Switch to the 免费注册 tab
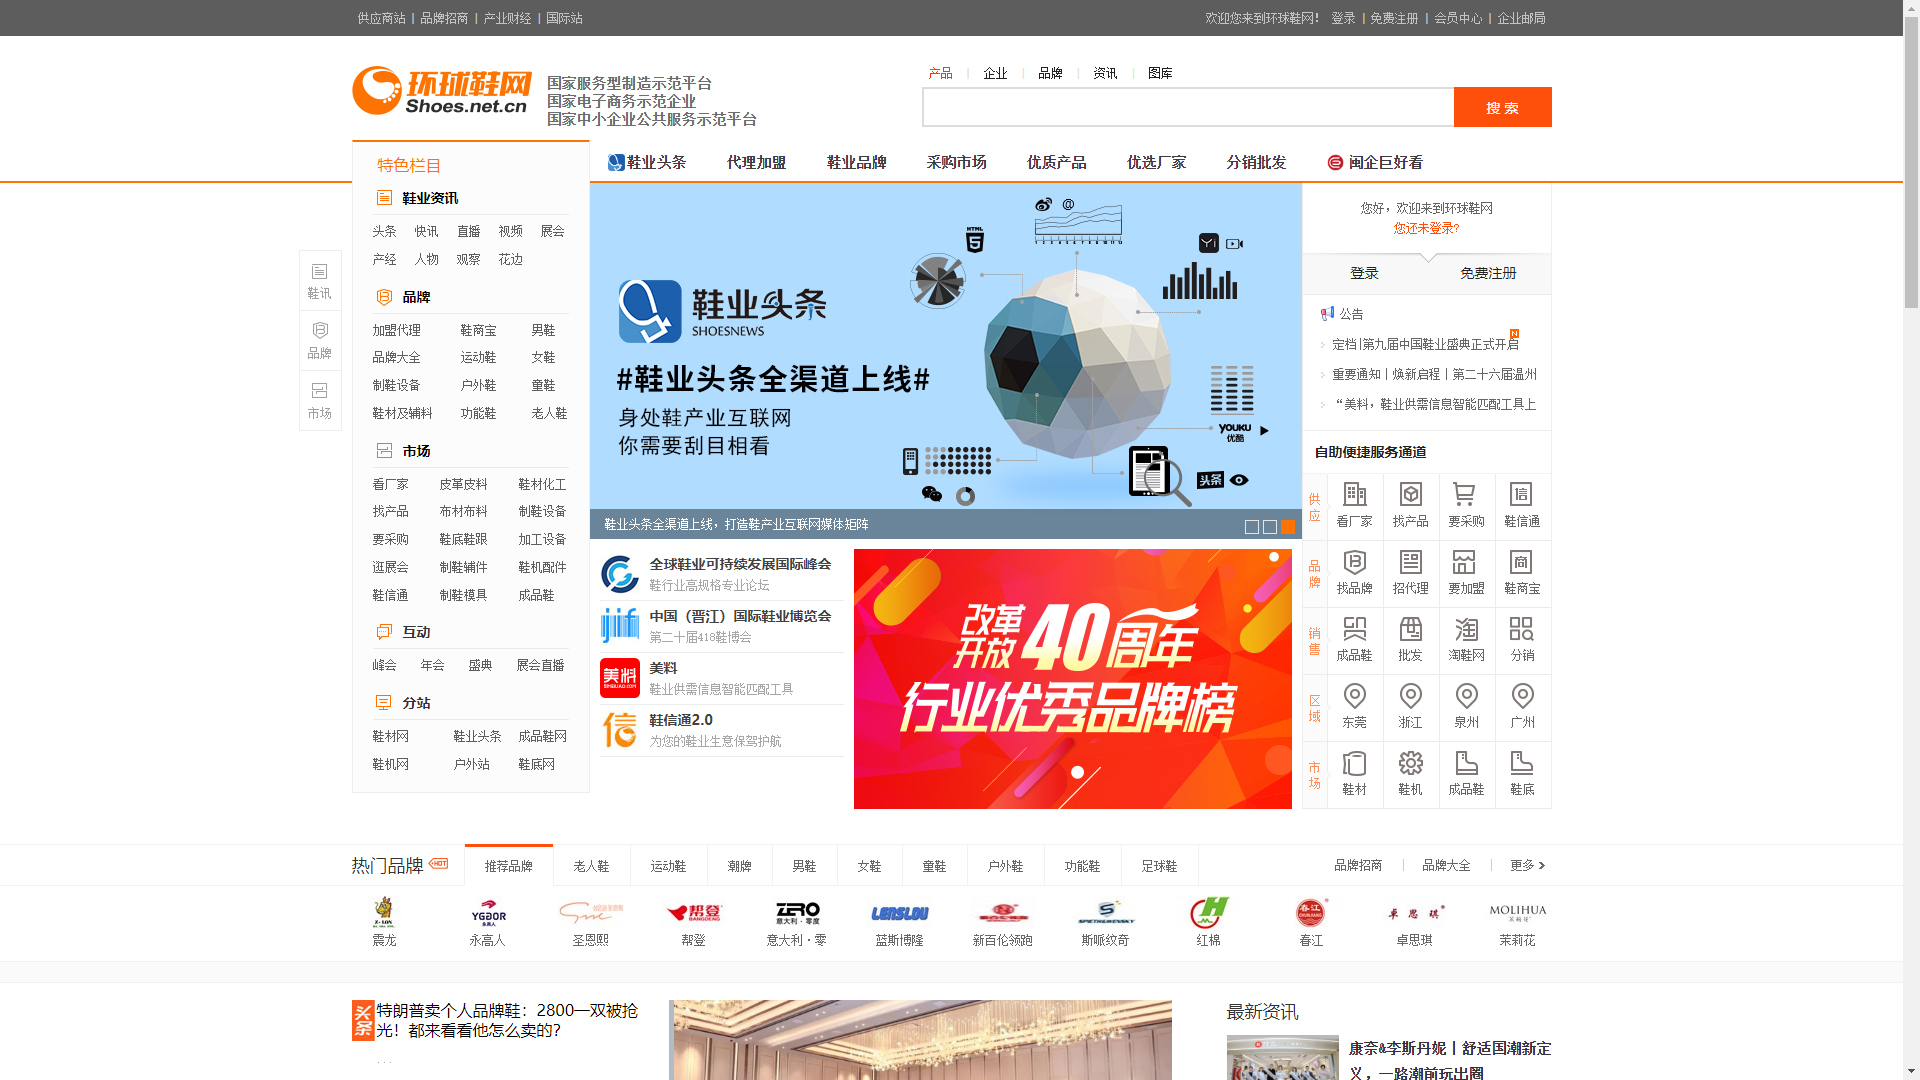Viewport: 1920px width, 1080px height. (x=1487, y=273)
